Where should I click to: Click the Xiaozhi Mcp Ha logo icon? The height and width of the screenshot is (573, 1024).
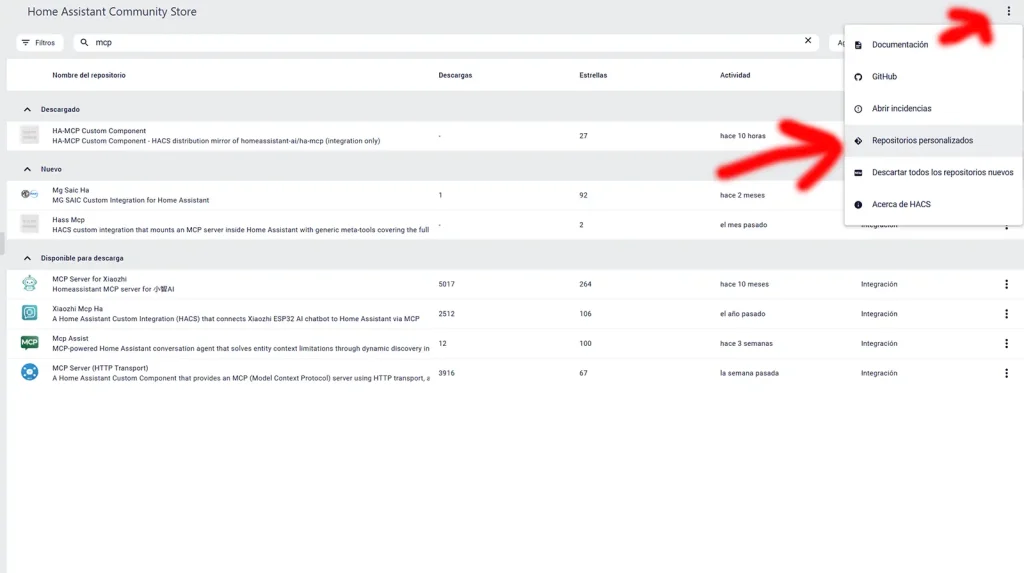pyautogui.click(x=29, y=313)
